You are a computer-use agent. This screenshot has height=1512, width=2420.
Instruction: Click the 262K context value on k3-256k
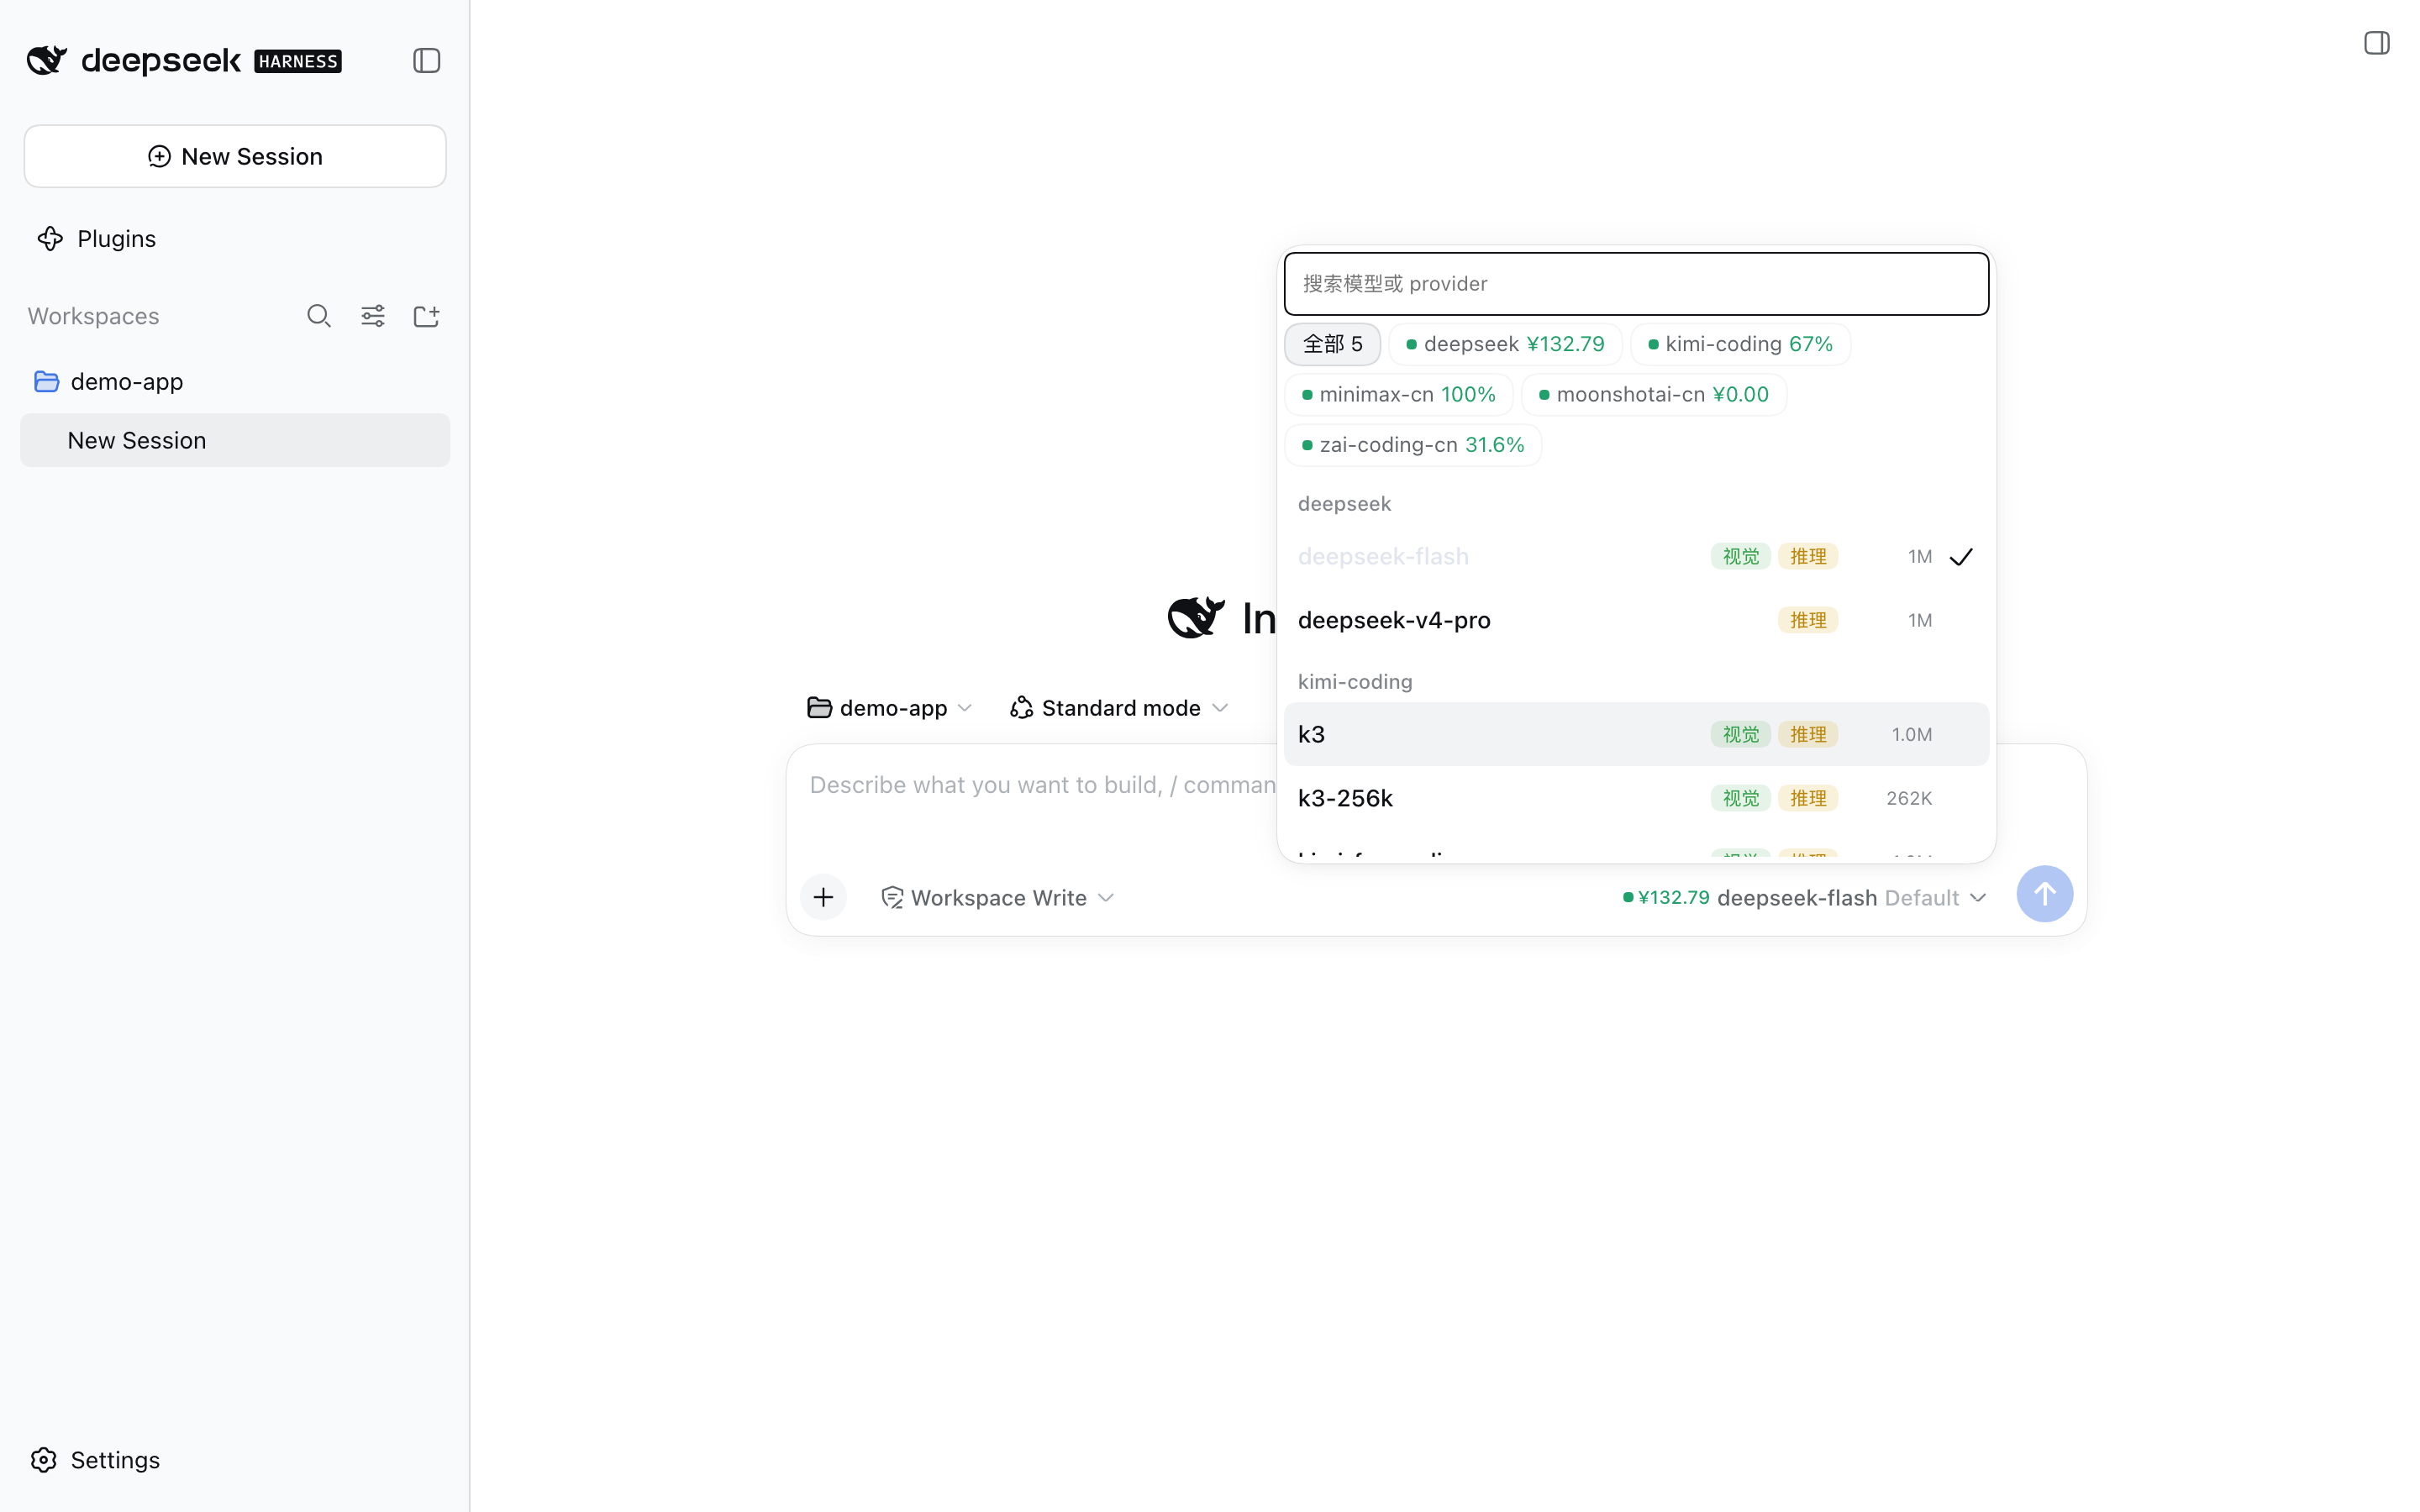[x=1908, y=798]
